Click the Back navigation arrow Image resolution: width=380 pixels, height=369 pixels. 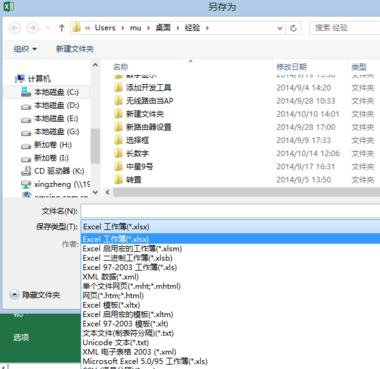pos(15,28)
